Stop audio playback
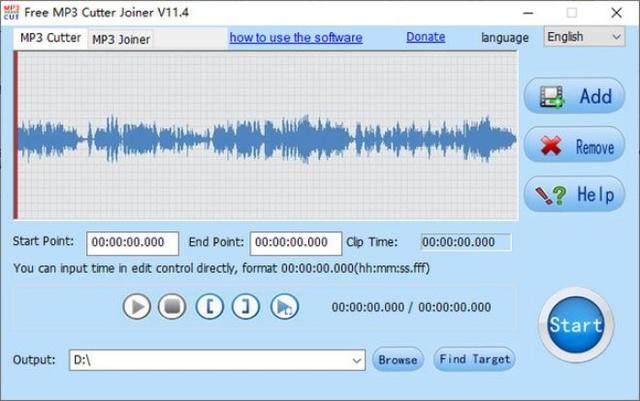Image resolution: width=640 pixels, height=401 pixels. point(172,307)
